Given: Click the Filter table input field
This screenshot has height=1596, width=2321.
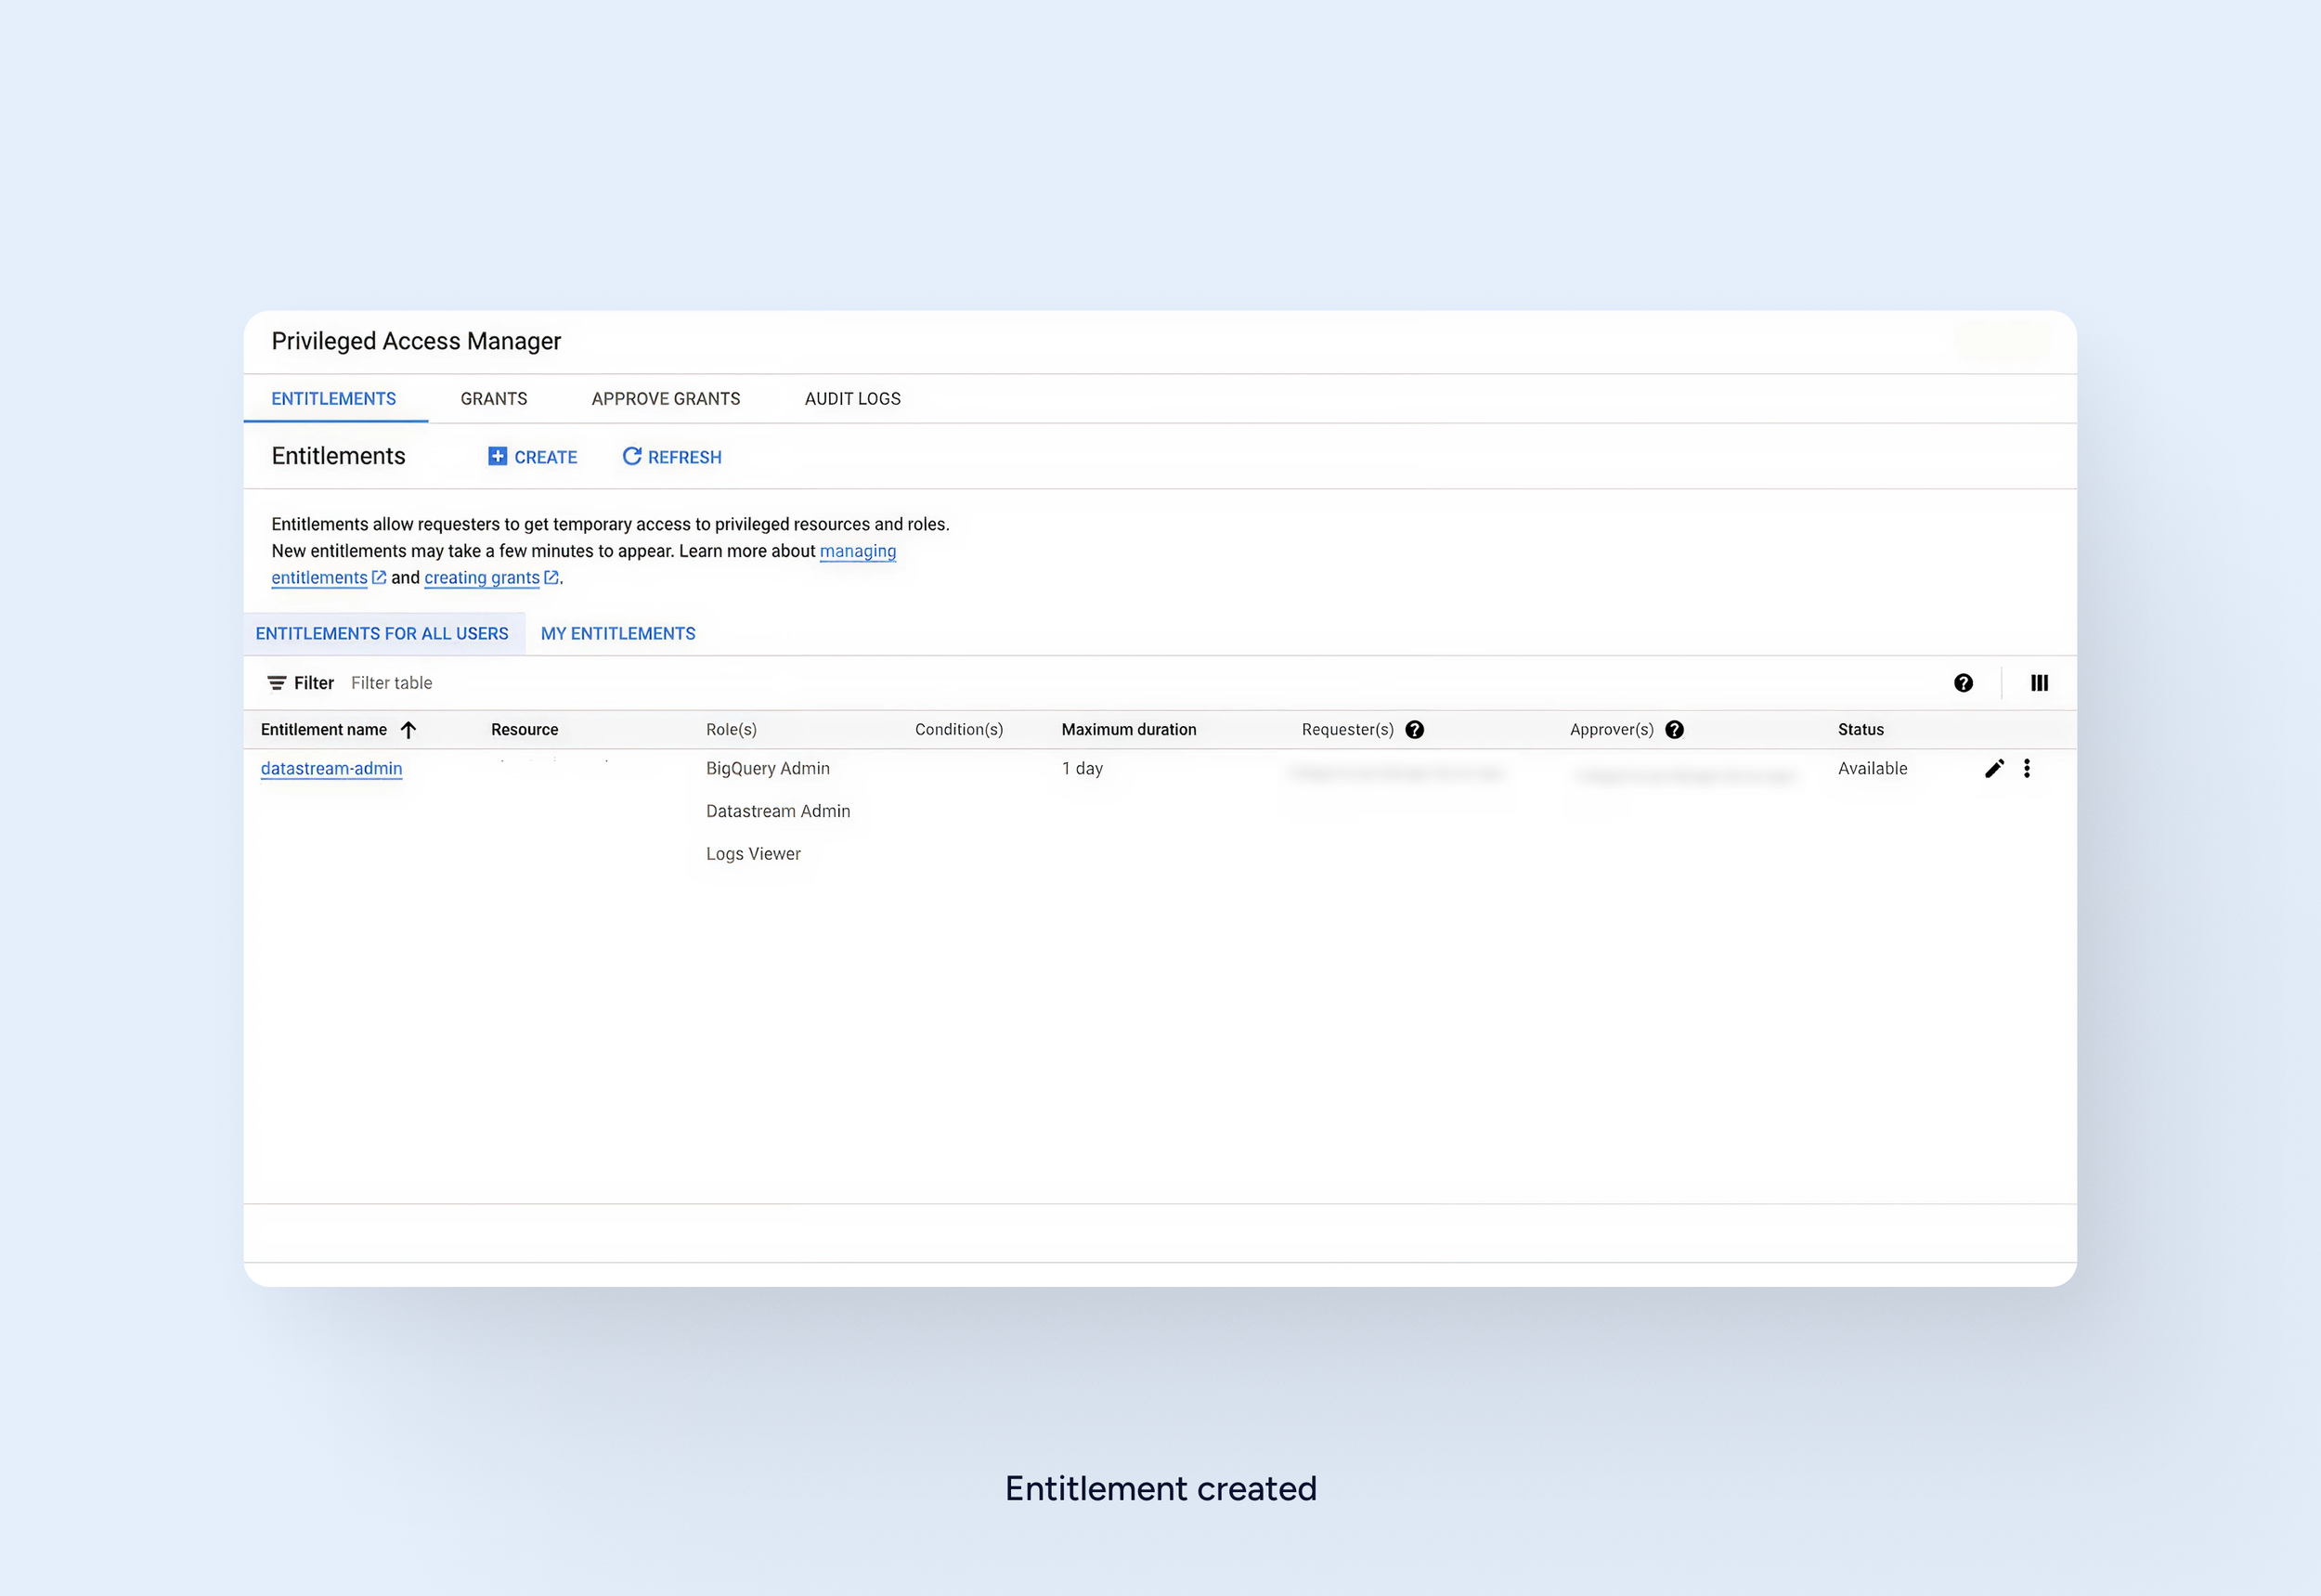Looking at the screenshot, I should [x=391, y=682].
